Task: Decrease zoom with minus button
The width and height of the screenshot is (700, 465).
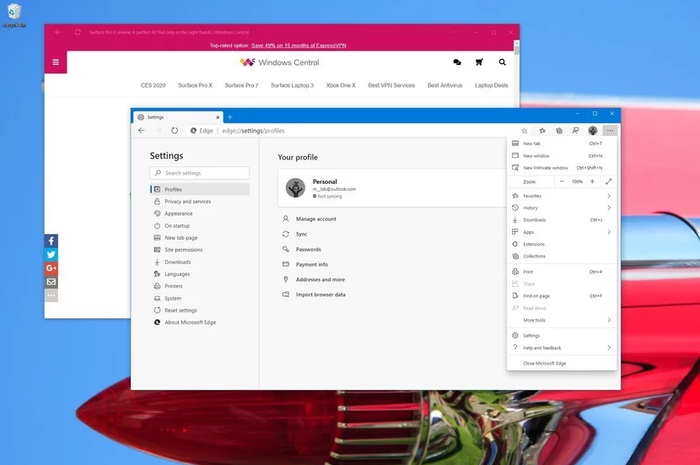Action: 562,182
